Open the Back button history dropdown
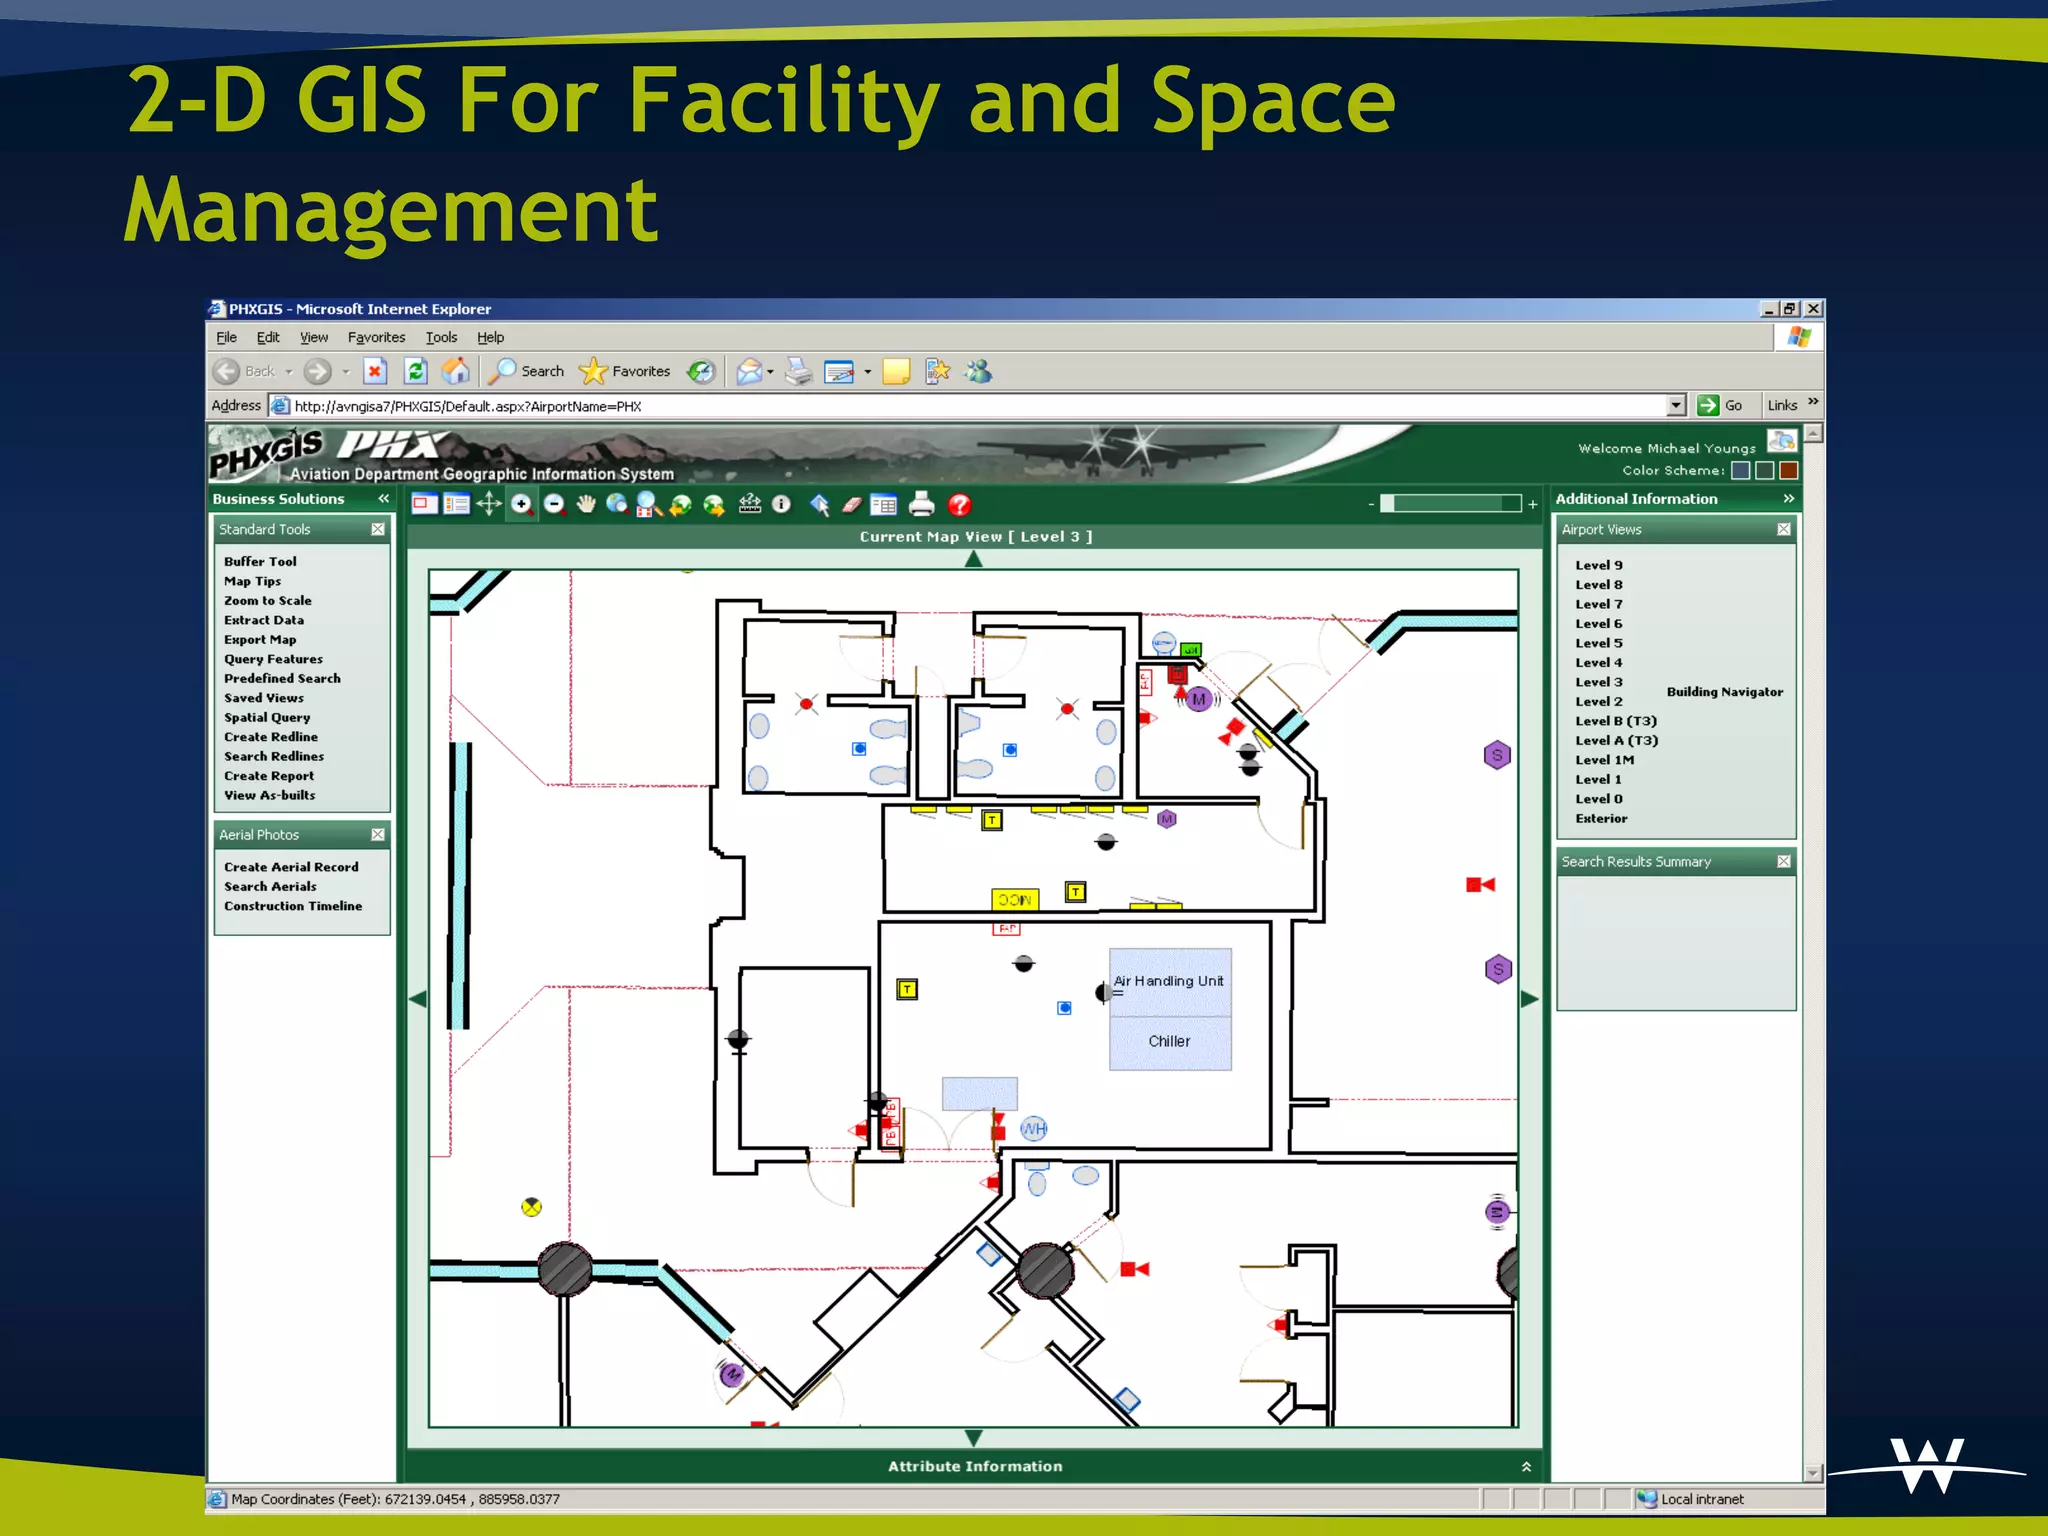 289,372
